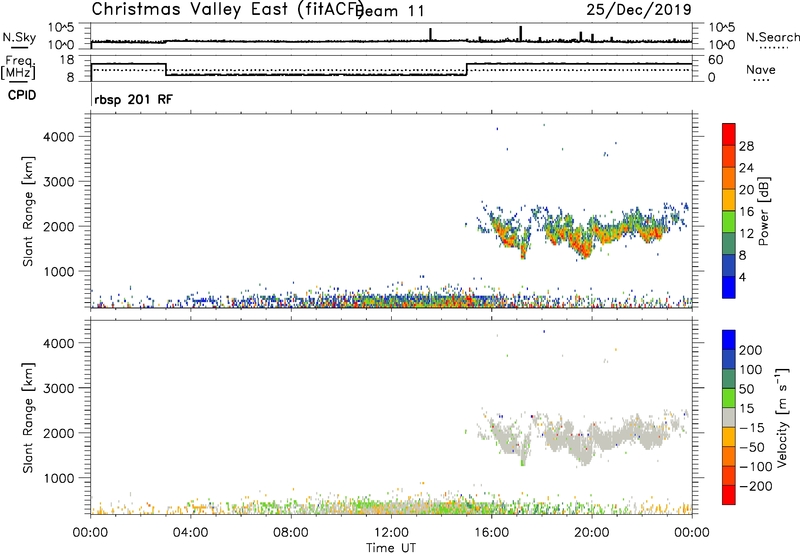Screen dimensions: 800x554
Task: Click the '04:00' time tick label
Action: pos(191,533)
